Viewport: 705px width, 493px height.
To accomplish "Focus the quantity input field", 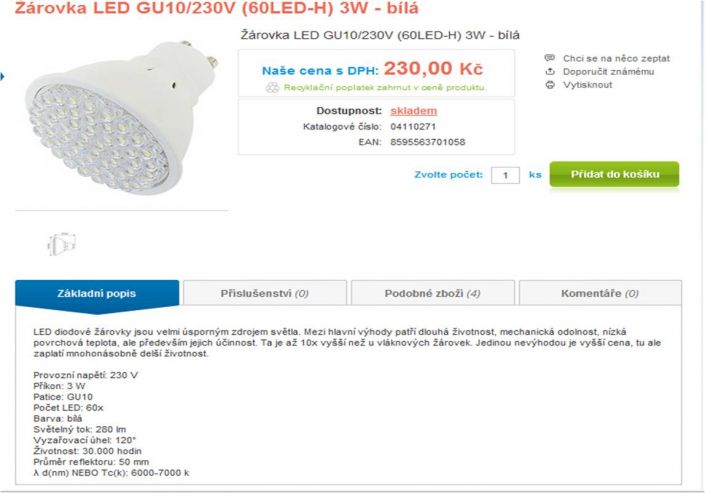I will click(x=505, y=175).
